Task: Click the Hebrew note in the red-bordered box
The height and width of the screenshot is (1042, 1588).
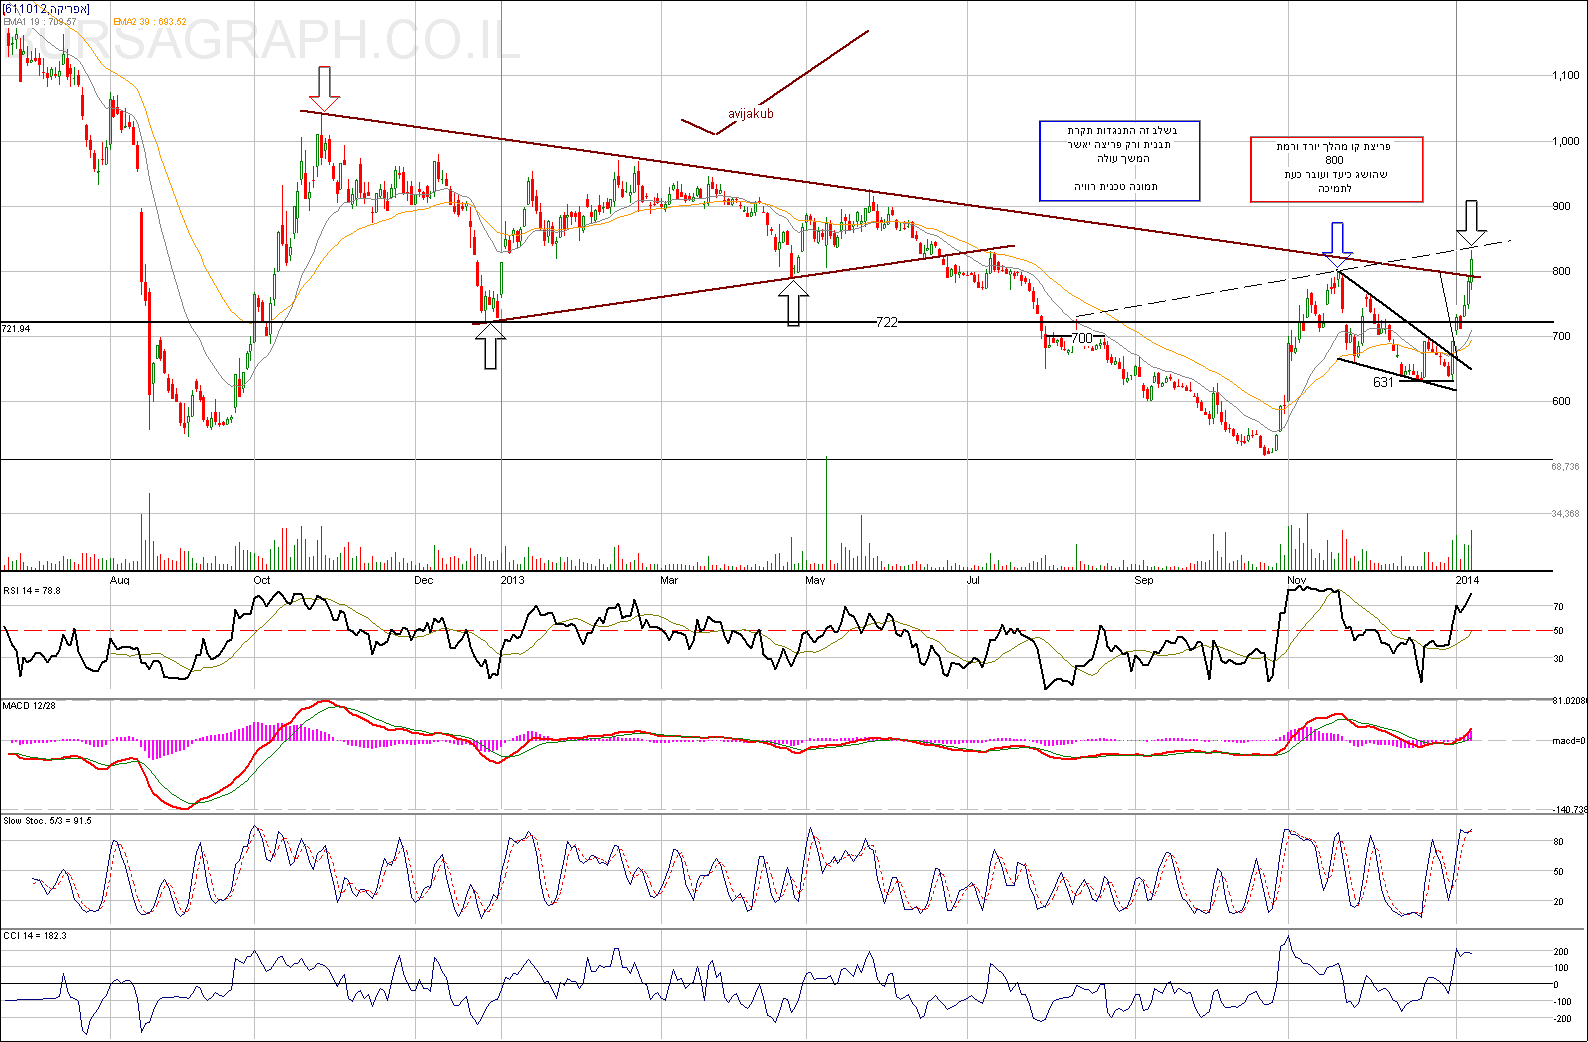Action: [x=1336, y=169]
